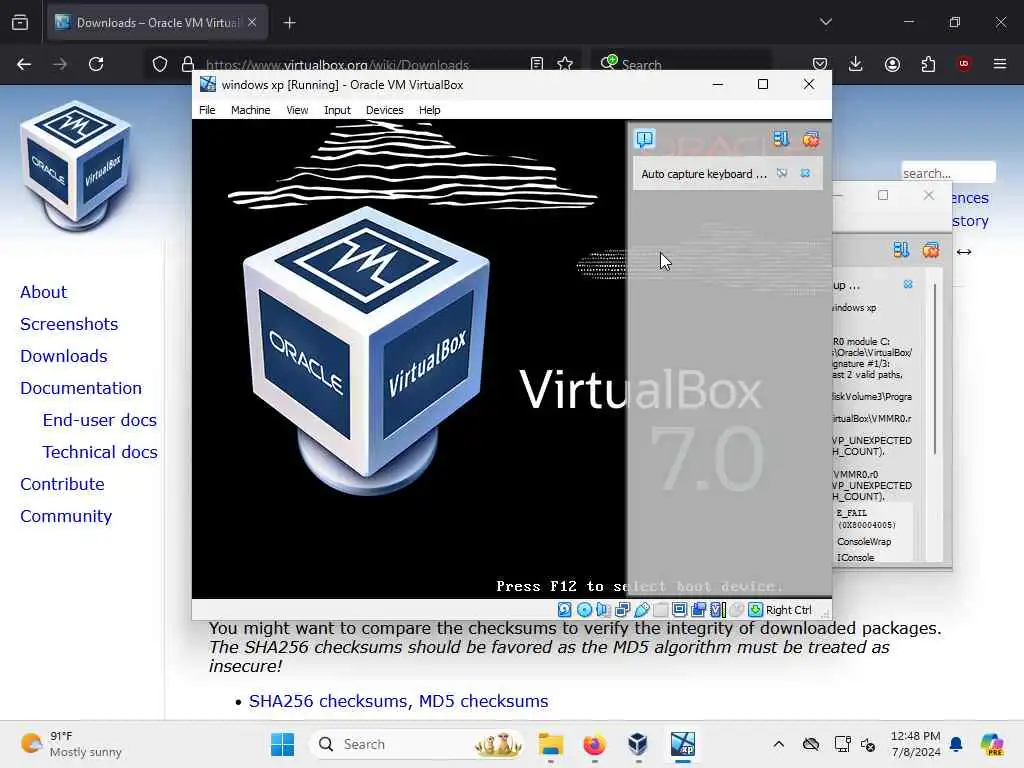
Task: Reload the page in Firefox
Action: [96, 64]
